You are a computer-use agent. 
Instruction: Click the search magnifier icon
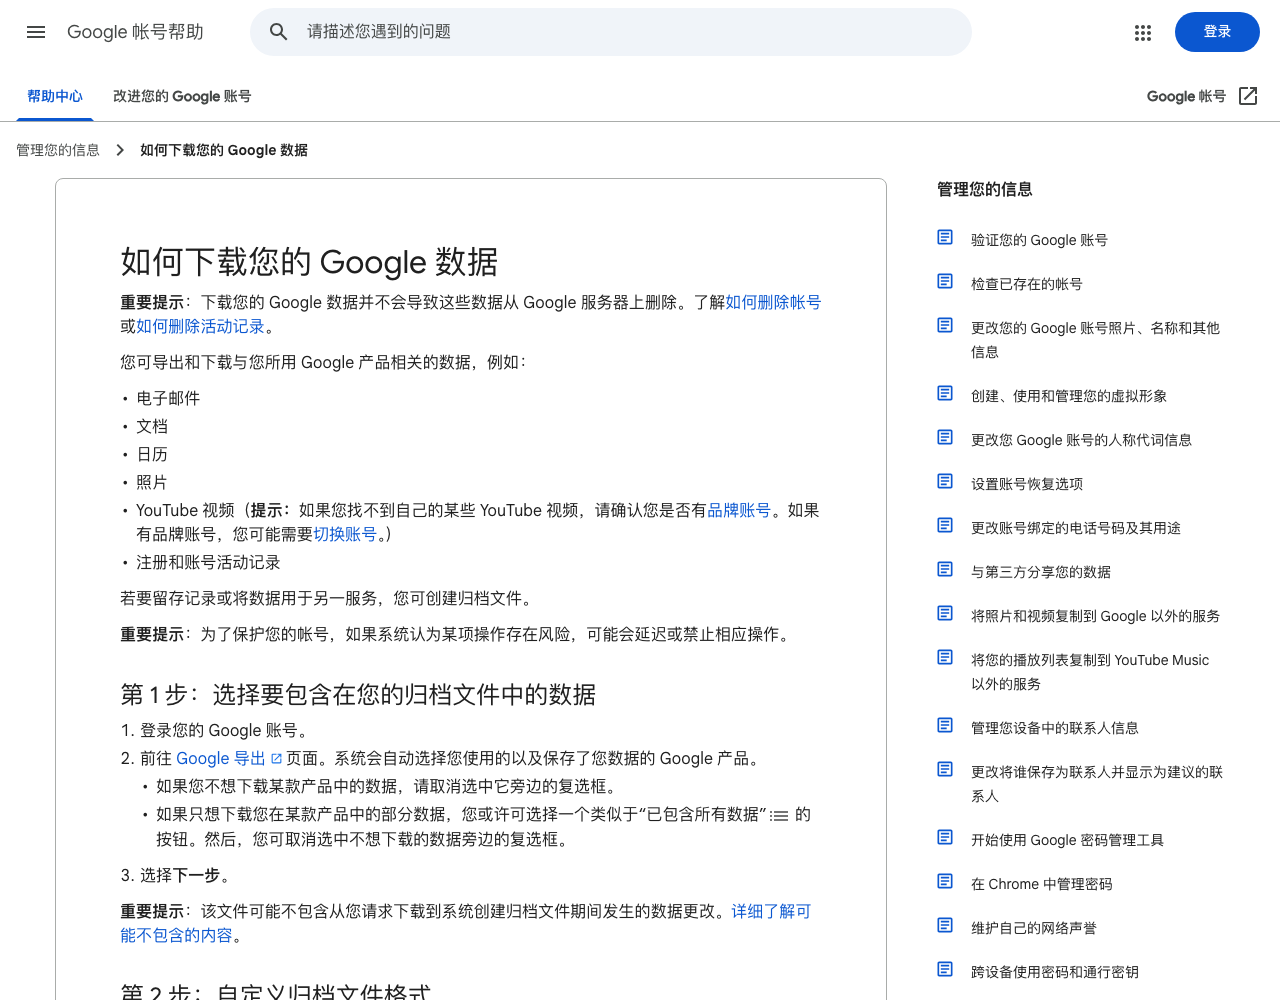279,32
